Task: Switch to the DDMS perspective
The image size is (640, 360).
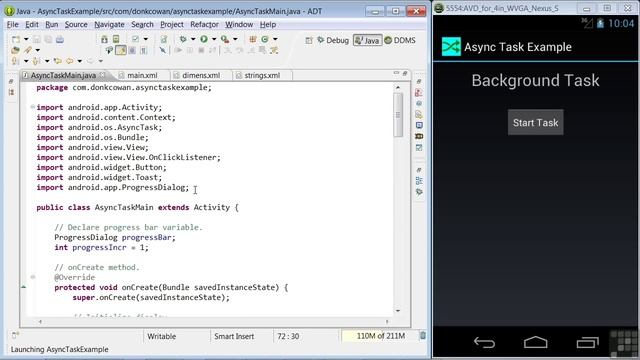Action: [x=400, y=40]
